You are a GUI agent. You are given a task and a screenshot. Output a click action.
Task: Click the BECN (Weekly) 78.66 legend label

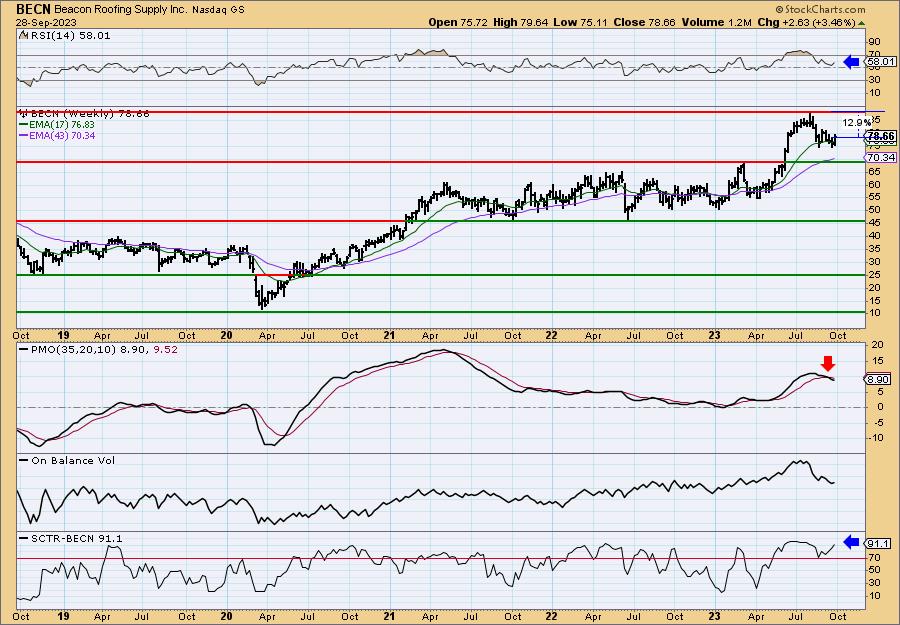[x=84, y=114]
